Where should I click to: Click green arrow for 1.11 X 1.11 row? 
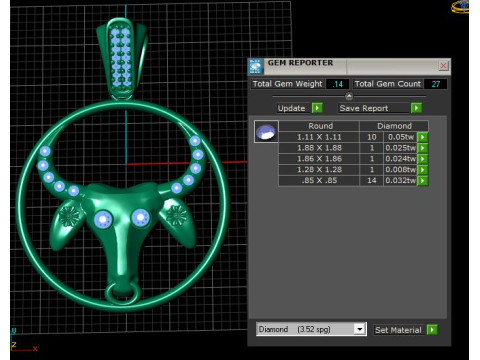coord(423,137)
